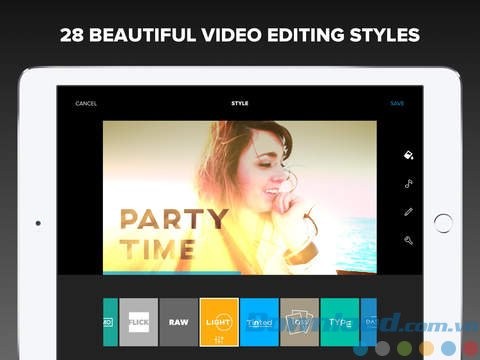Pick the beige photo-cards style tile
The height and width of the screenshot is (360, 480).
(299, 322)
